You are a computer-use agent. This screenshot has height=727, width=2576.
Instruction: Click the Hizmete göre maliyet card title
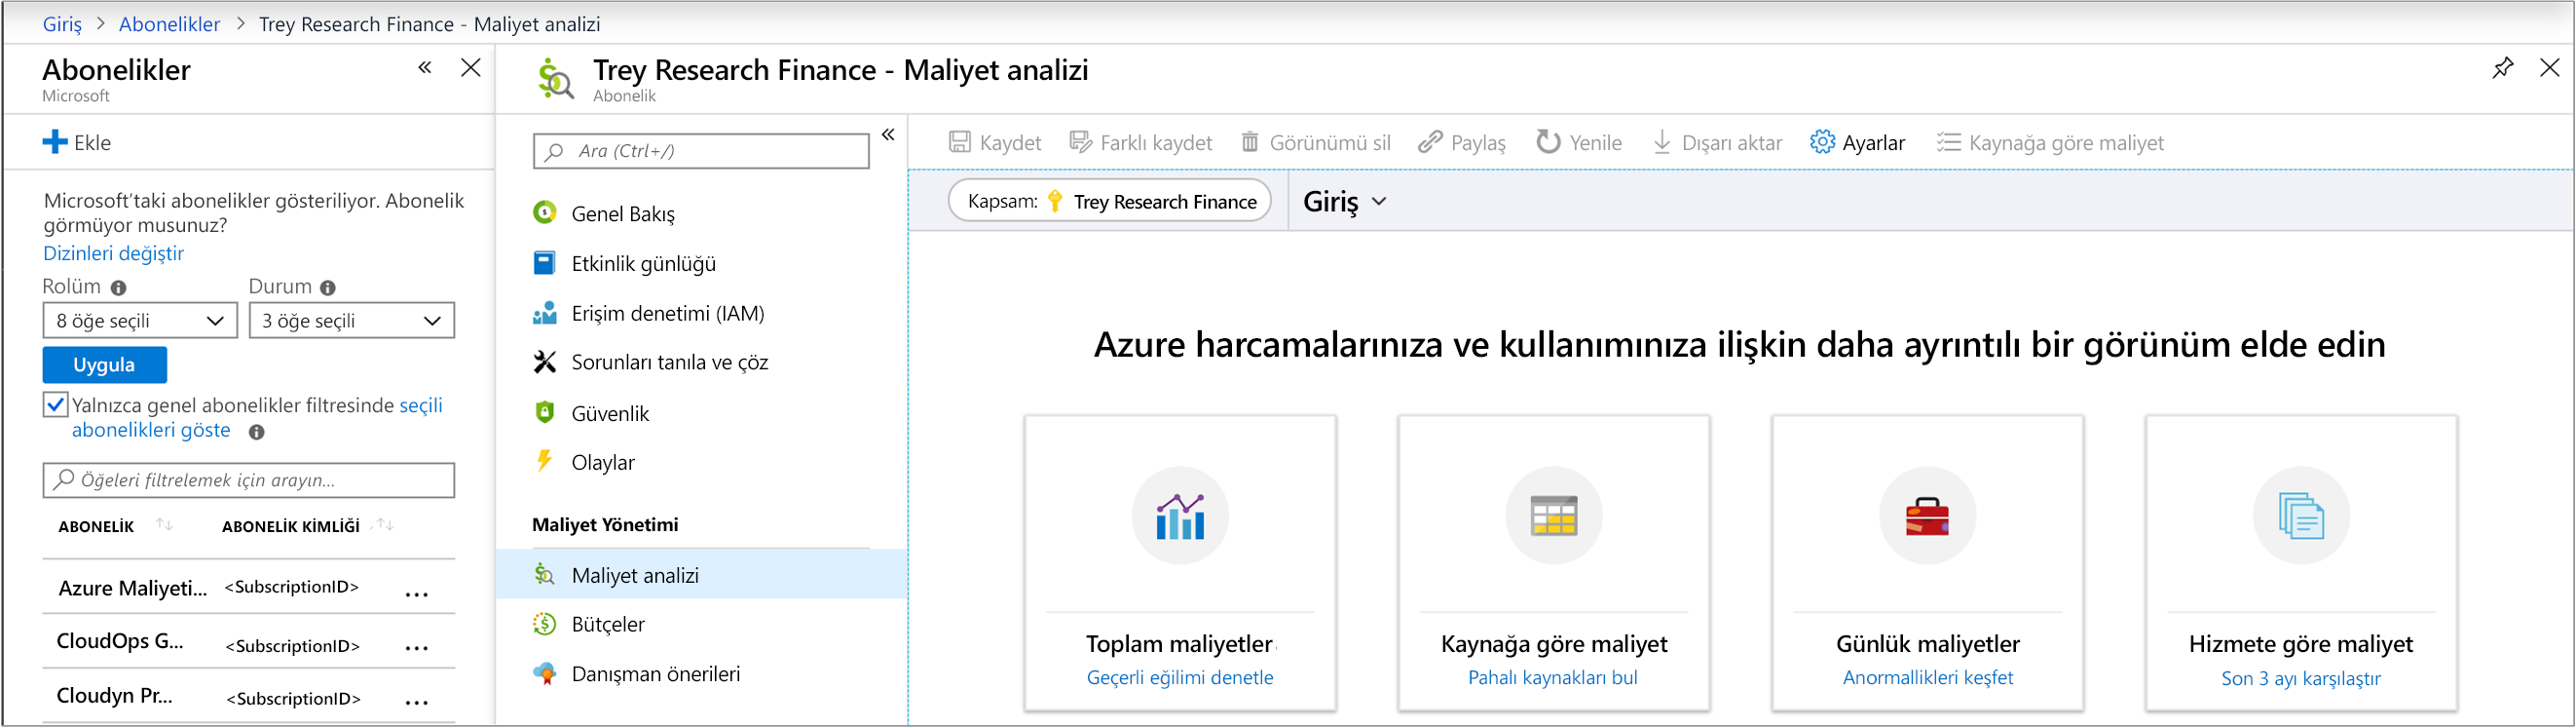pos(2301,644)
